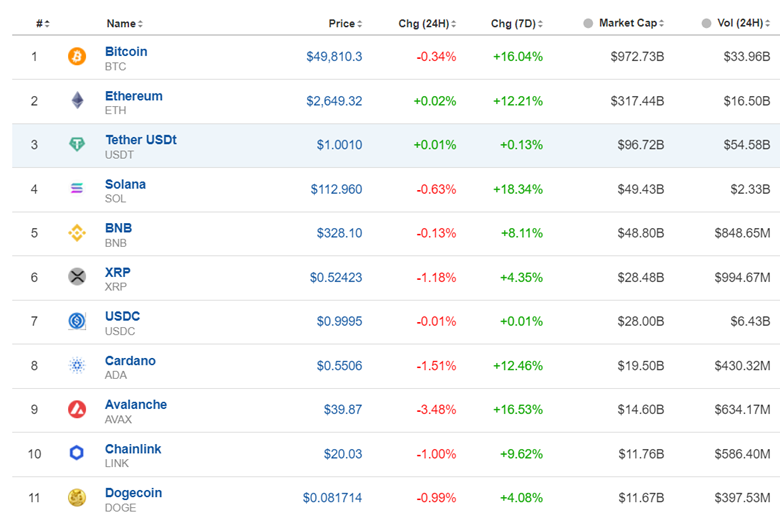780x518 pixels.
Task: Click the Ethereum diamond logo icon
Action: (x=77, y=101)
